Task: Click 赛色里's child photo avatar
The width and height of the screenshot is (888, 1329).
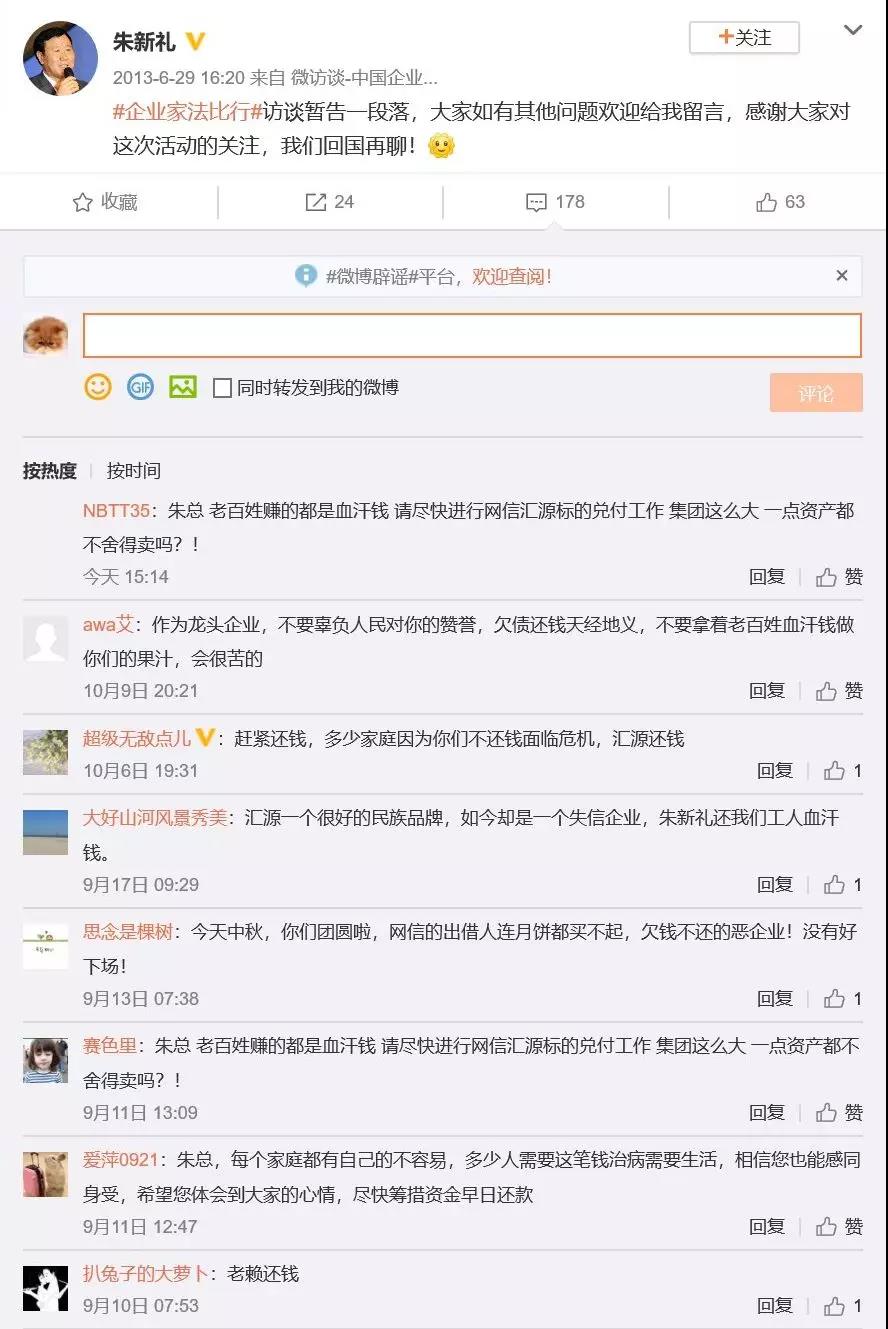Action: [45, 1060]
